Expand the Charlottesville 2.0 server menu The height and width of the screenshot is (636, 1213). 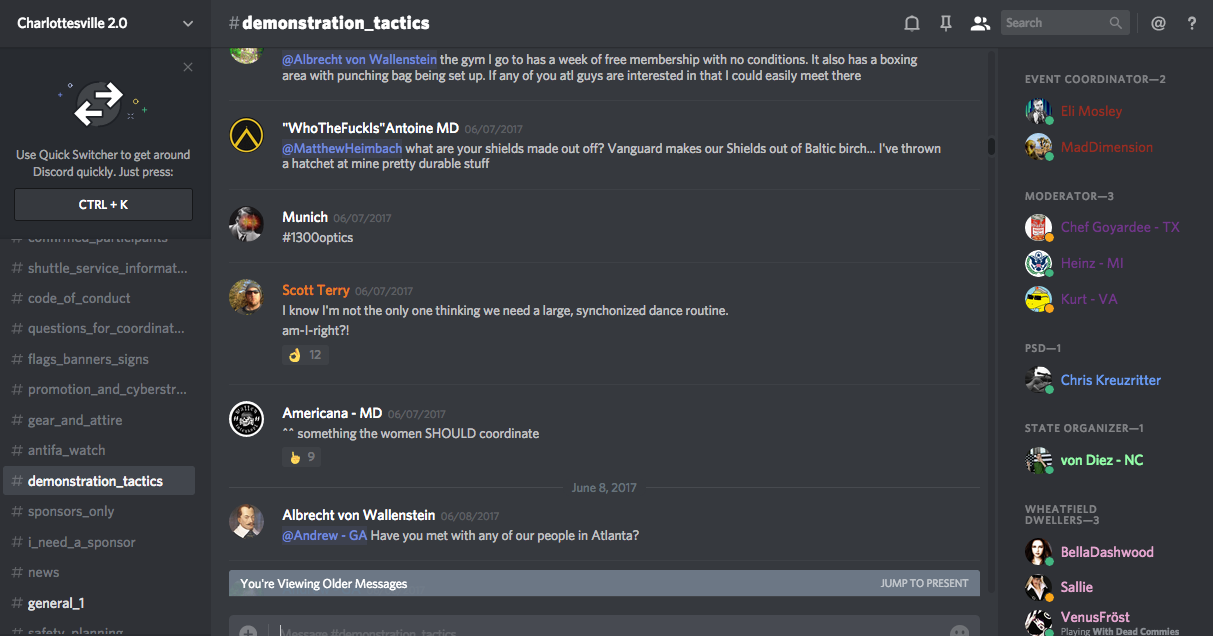tap(188, 23)
